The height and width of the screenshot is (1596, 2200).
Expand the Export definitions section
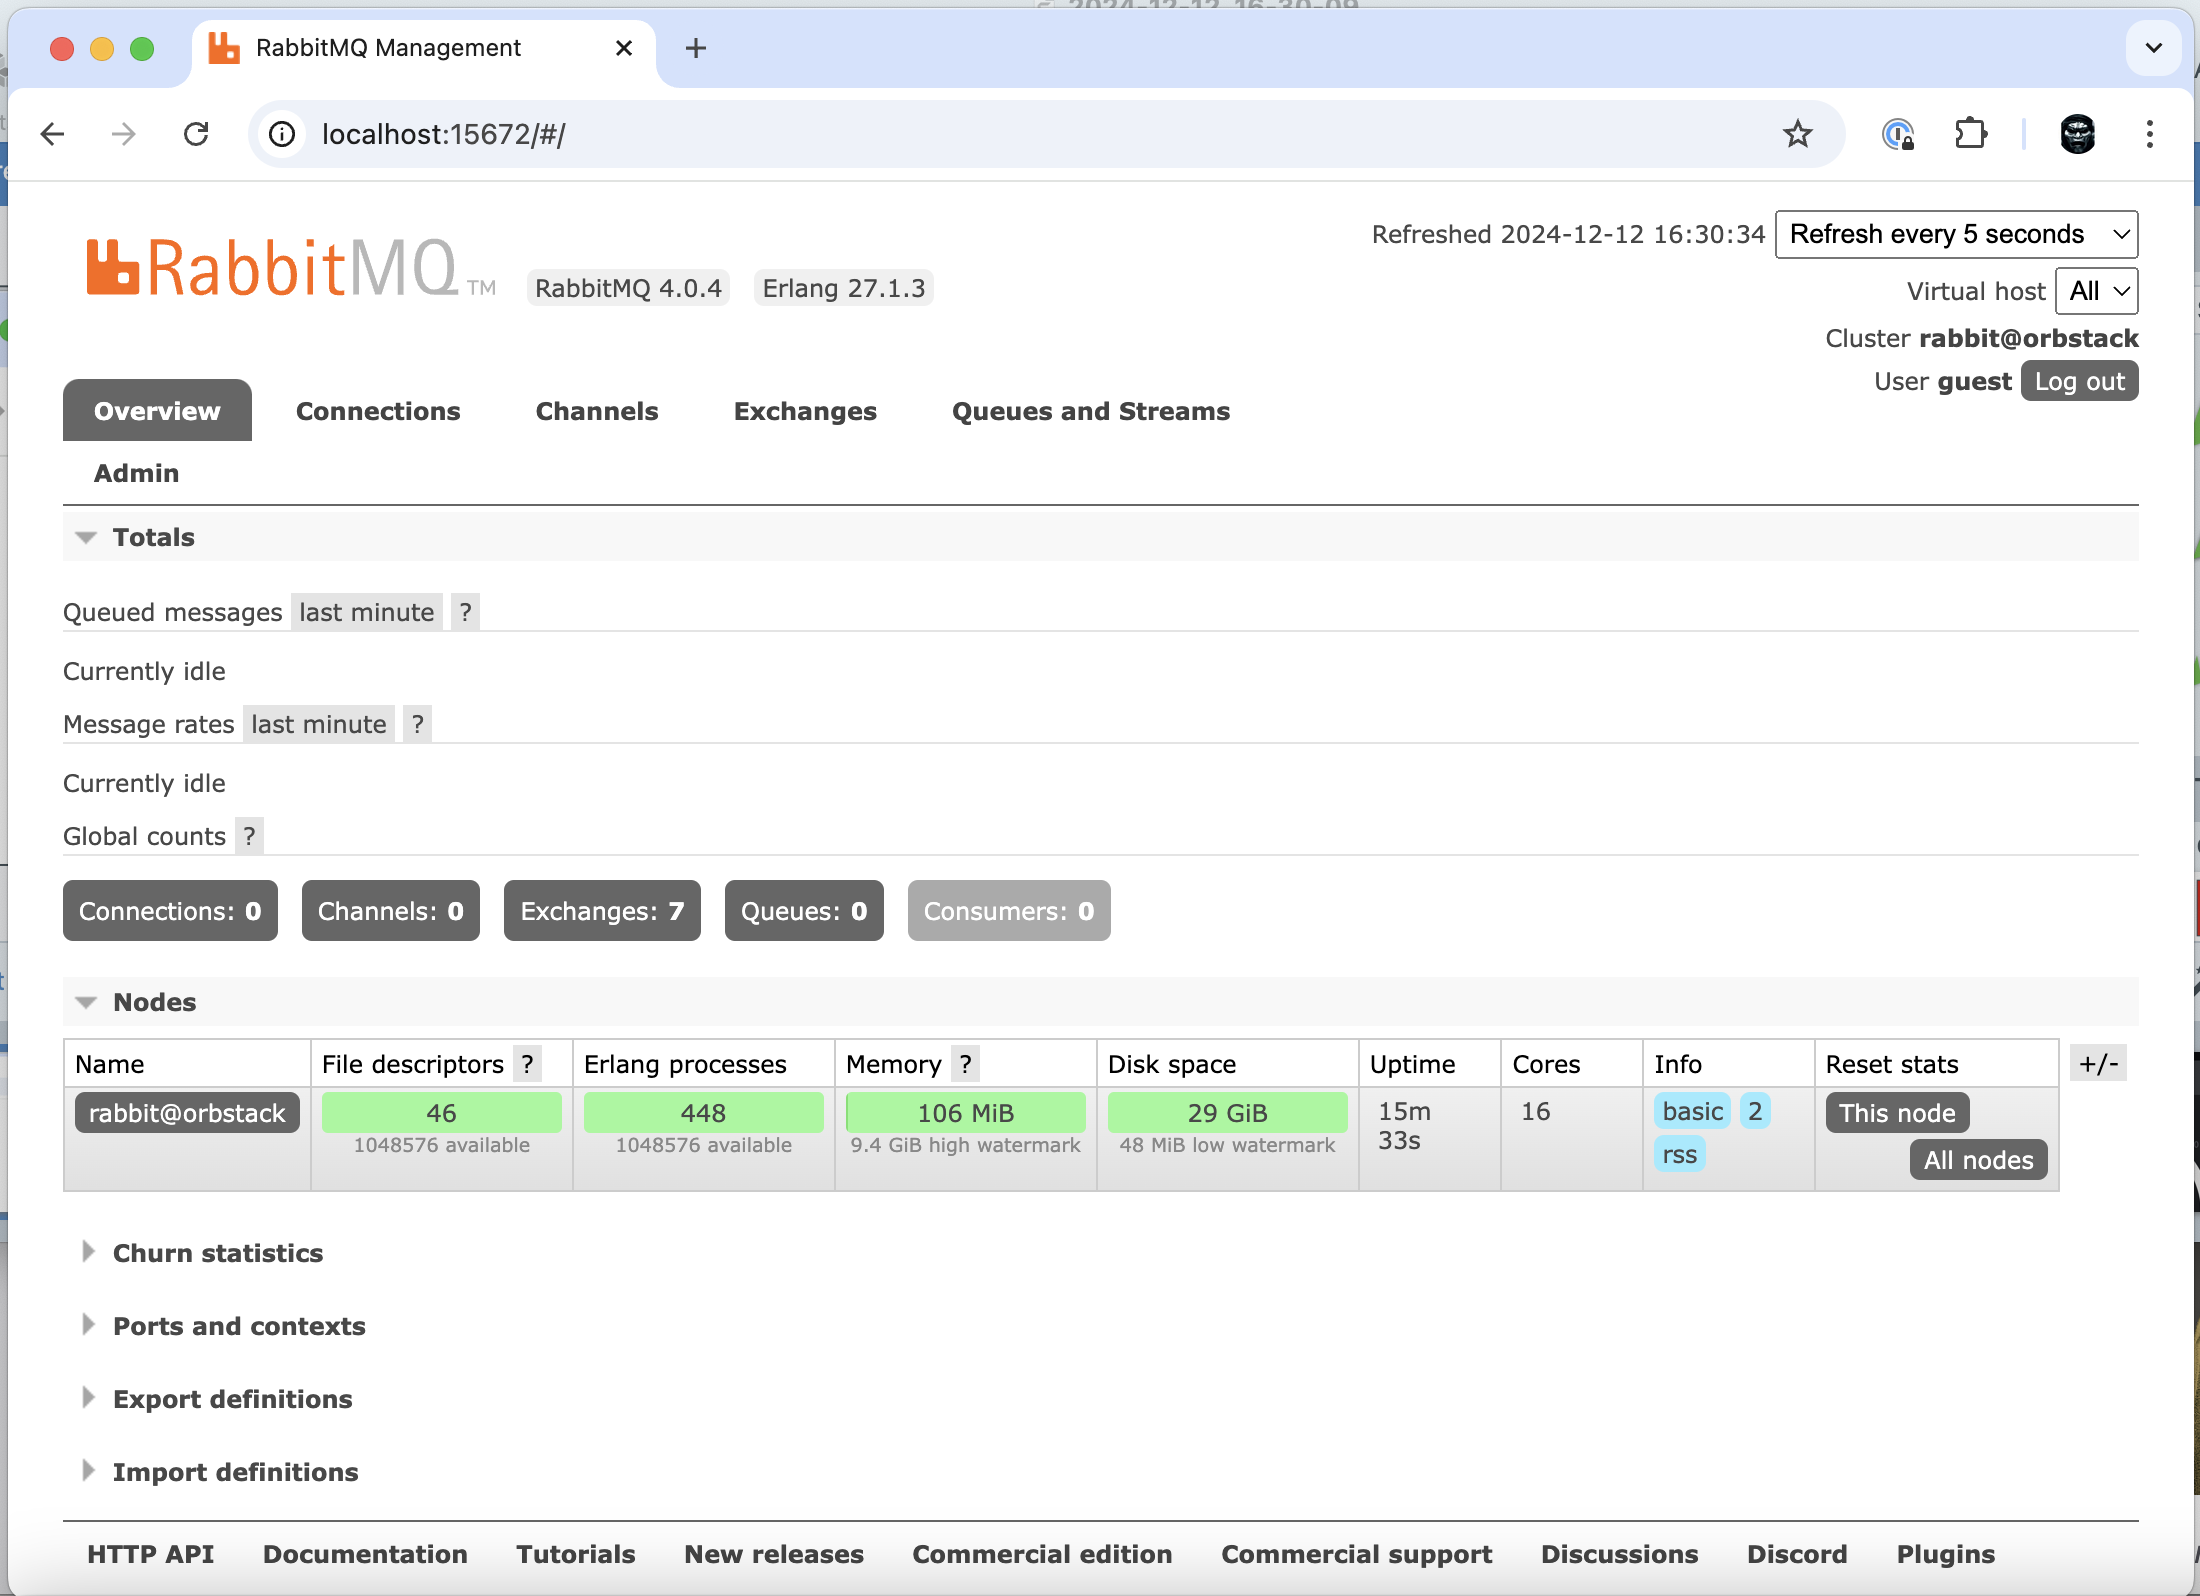coord(232,1399)
